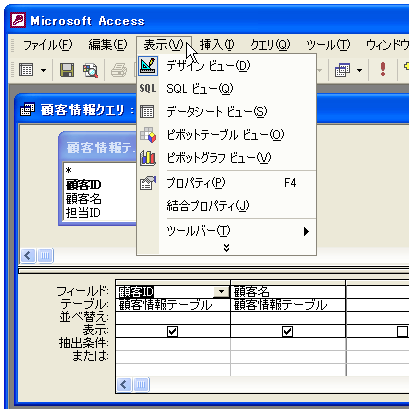Run the query with the exclamation icon
The height and width of the screenshot is (409, 409).
[383, 69]
